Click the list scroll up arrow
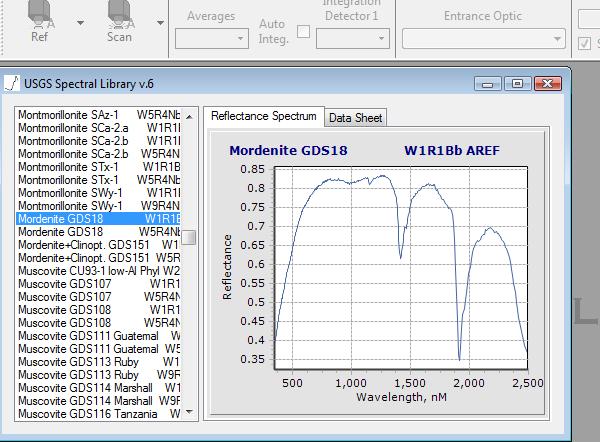This screenshot has width=600, height=442. pos(189,116)
